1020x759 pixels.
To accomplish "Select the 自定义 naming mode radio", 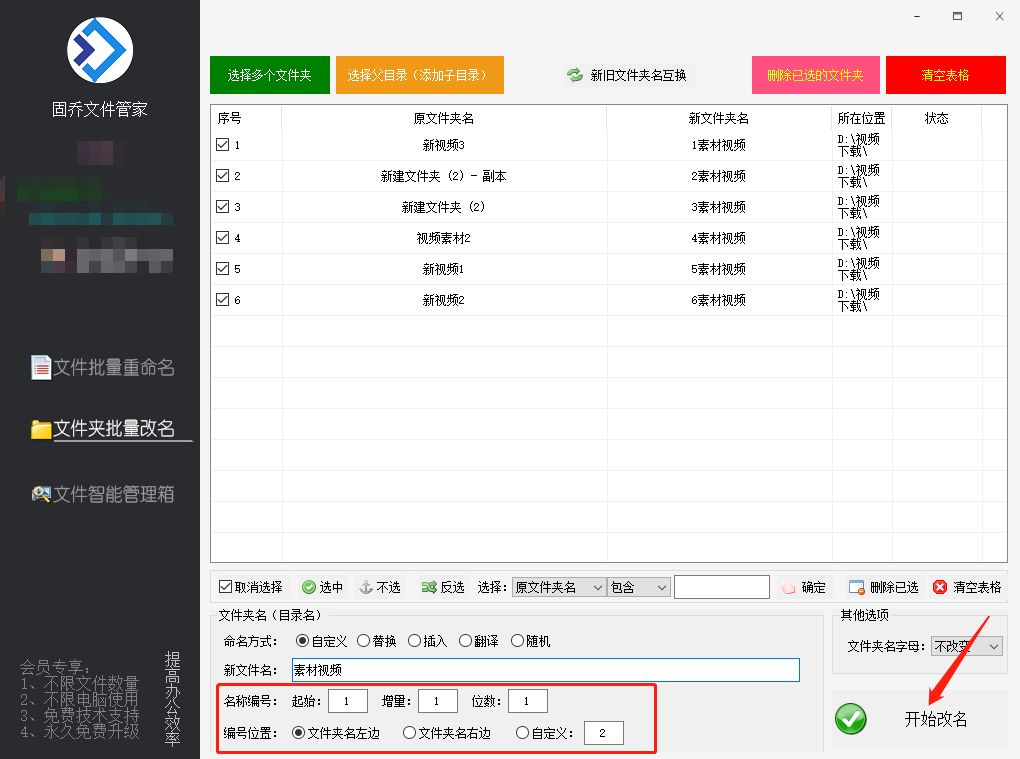I will (302, 641).
